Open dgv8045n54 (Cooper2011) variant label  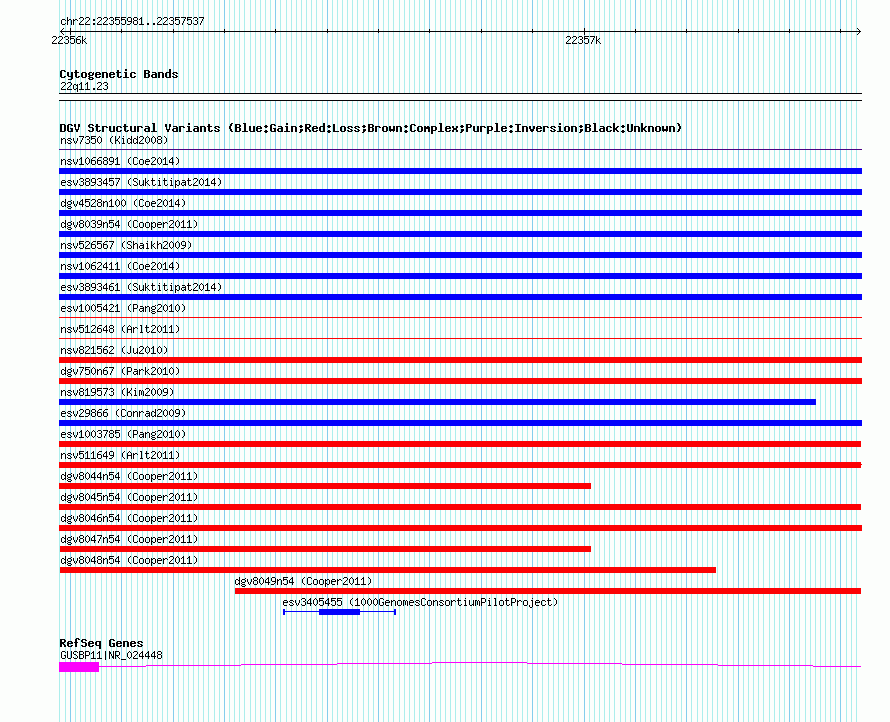129,497
